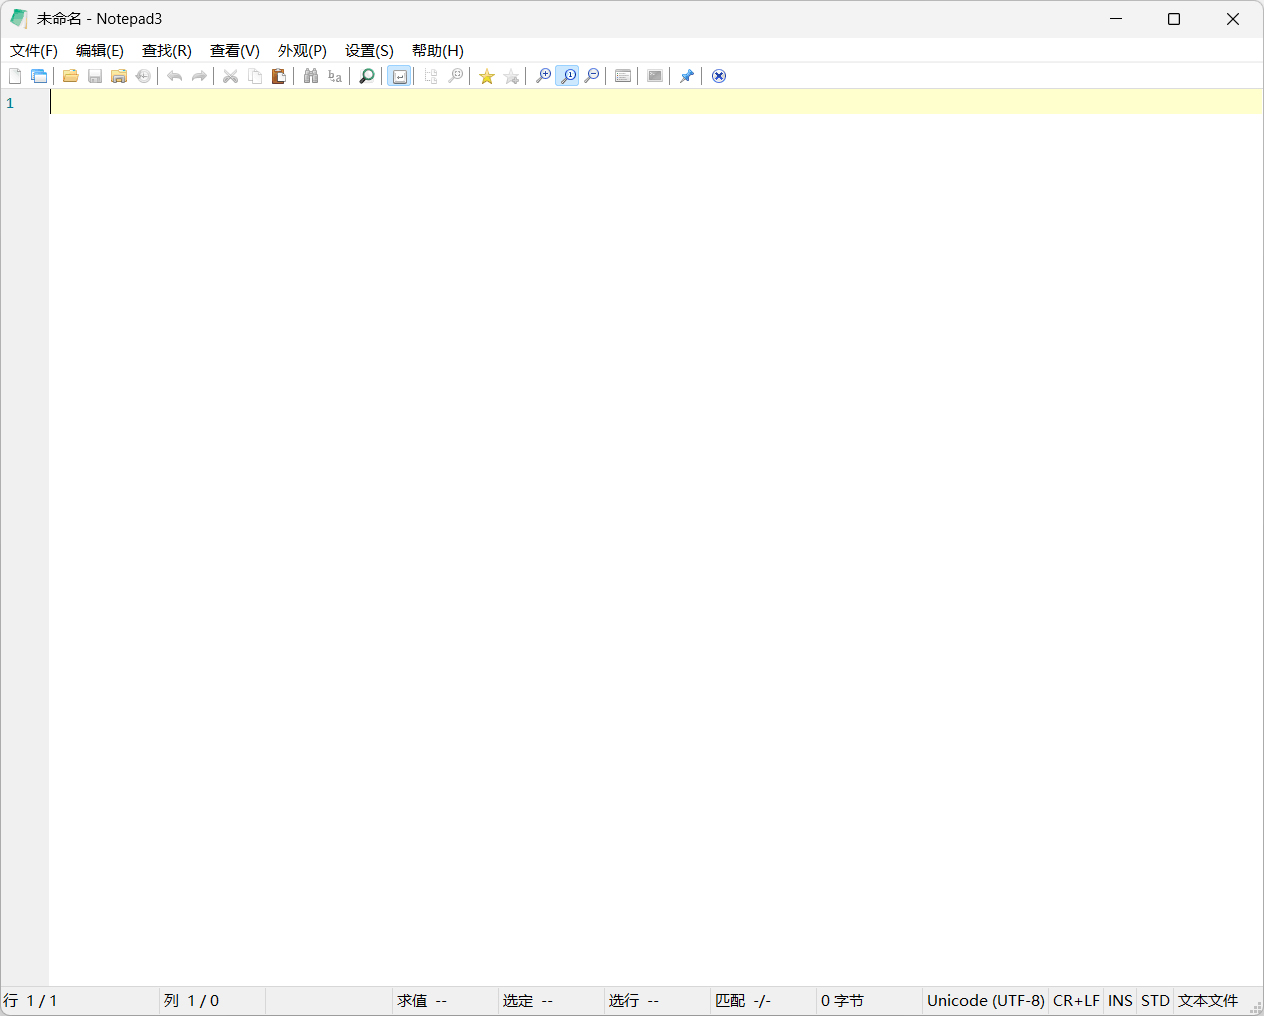Click the Open file folder icon
The height and width of the screenshot is (1016, 1264).
70,76
